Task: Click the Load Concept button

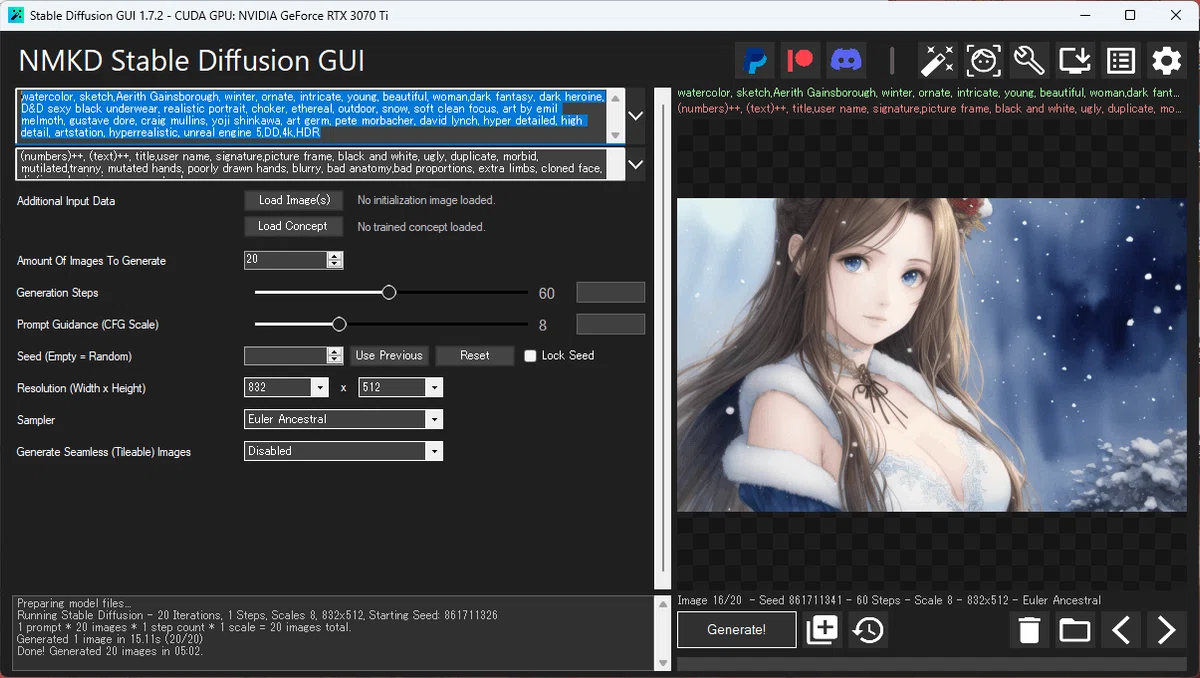Action: click(x=293, y=226)
